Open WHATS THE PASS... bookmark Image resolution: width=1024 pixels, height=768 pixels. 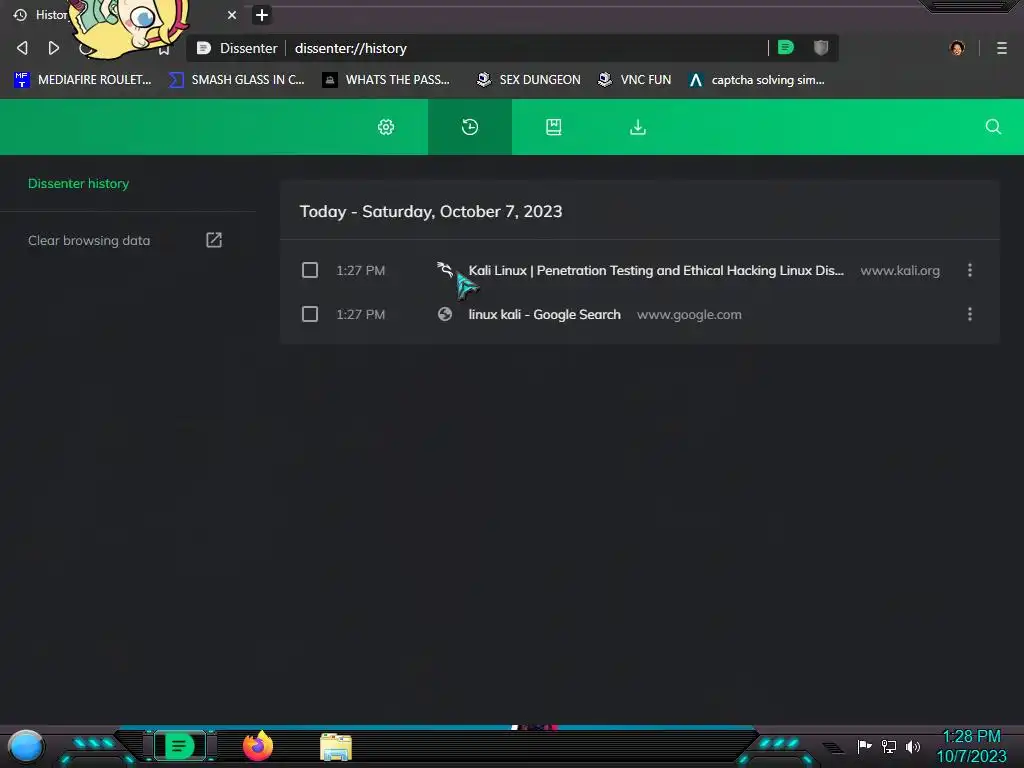[386, 80]
